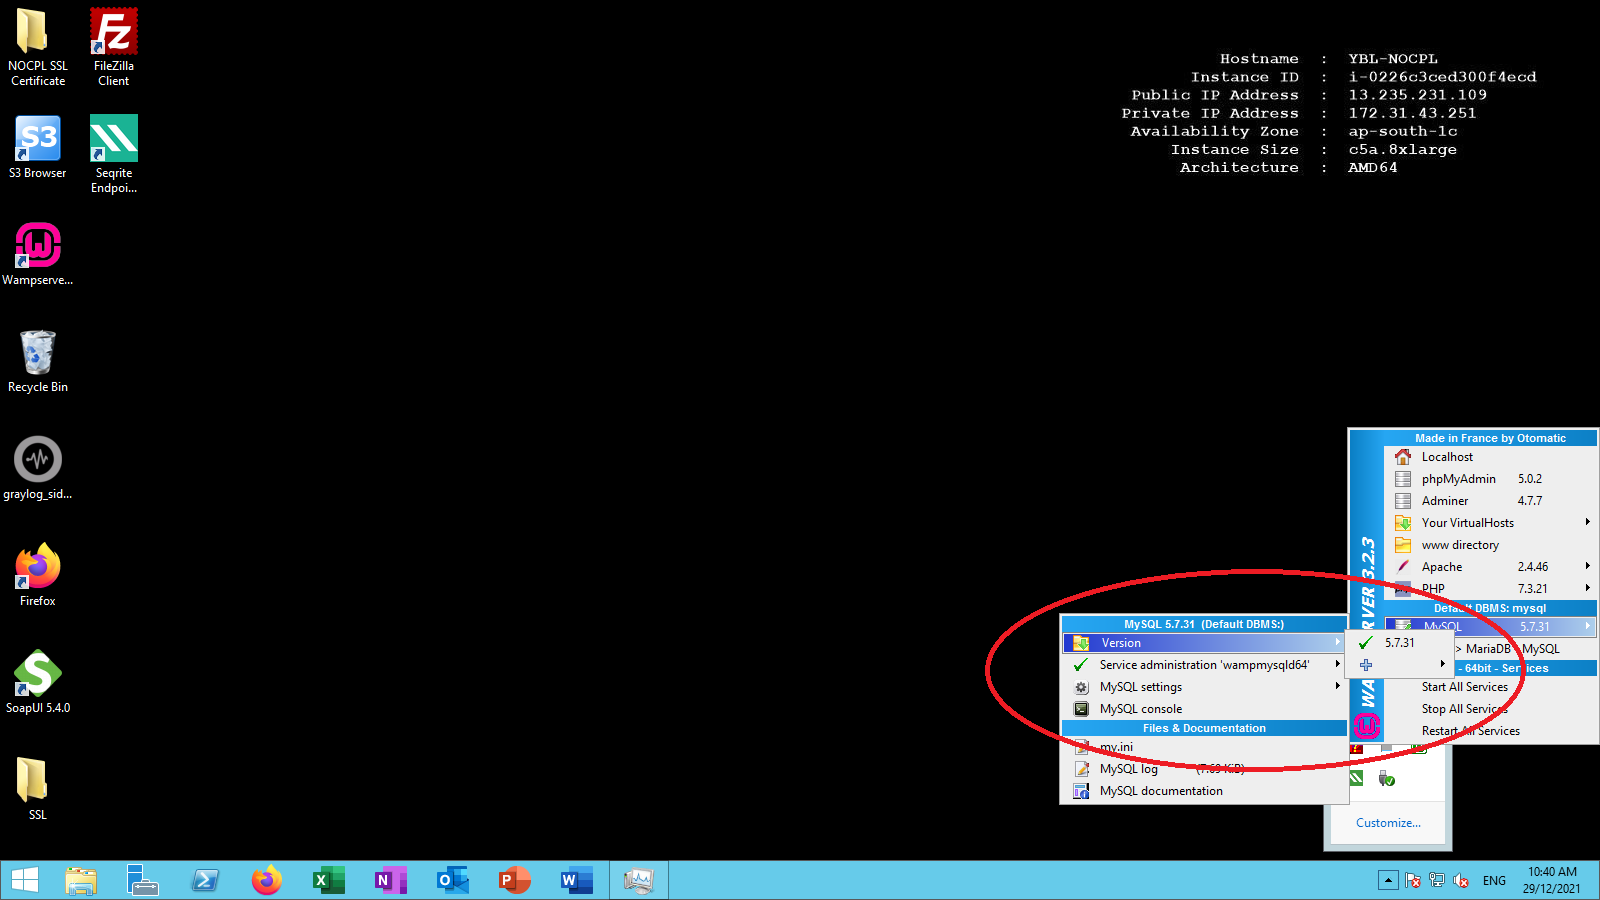Expand the plus add-version submenu
The width and height of the screenshot is (1600, 900).
pos(1399,665)
